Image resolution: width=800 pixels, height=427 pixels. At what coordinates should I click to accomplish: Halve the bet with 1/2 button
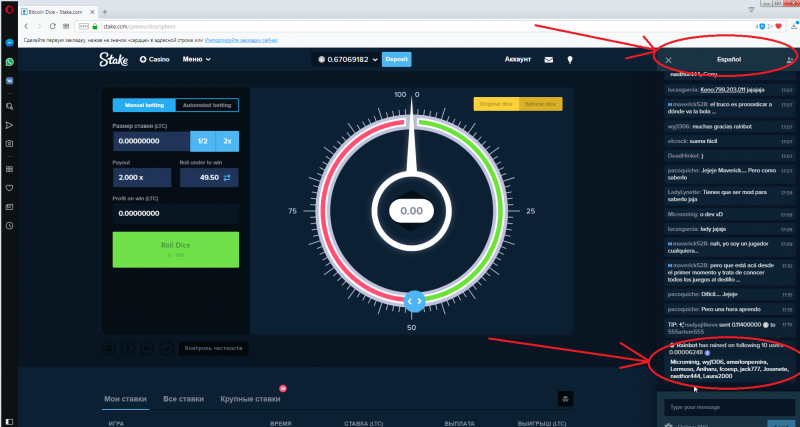(x=203, y=141)
